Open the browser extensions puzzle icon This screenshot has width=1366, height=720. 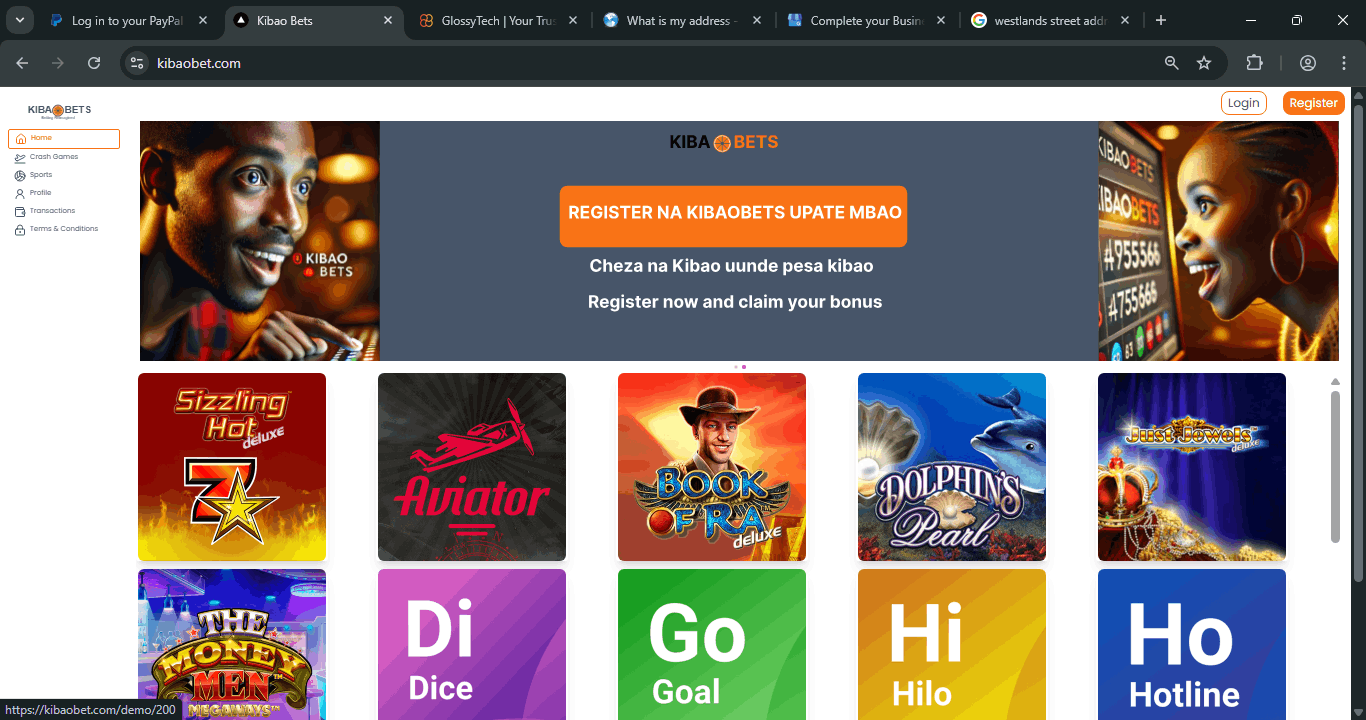[x=1254, y=62]
